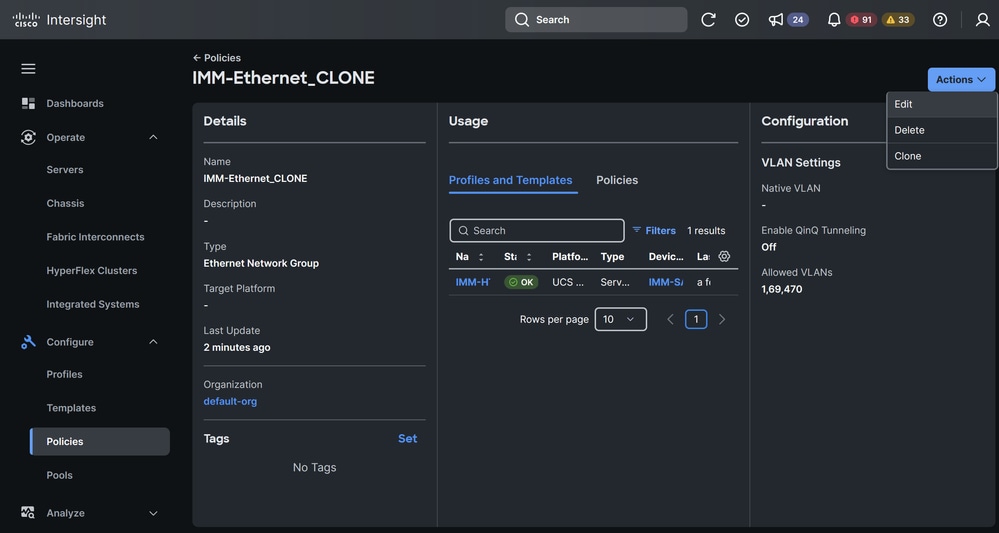Open Templates under Configure
This screenshot has height=533, width=999.
(x=71, y=408)
